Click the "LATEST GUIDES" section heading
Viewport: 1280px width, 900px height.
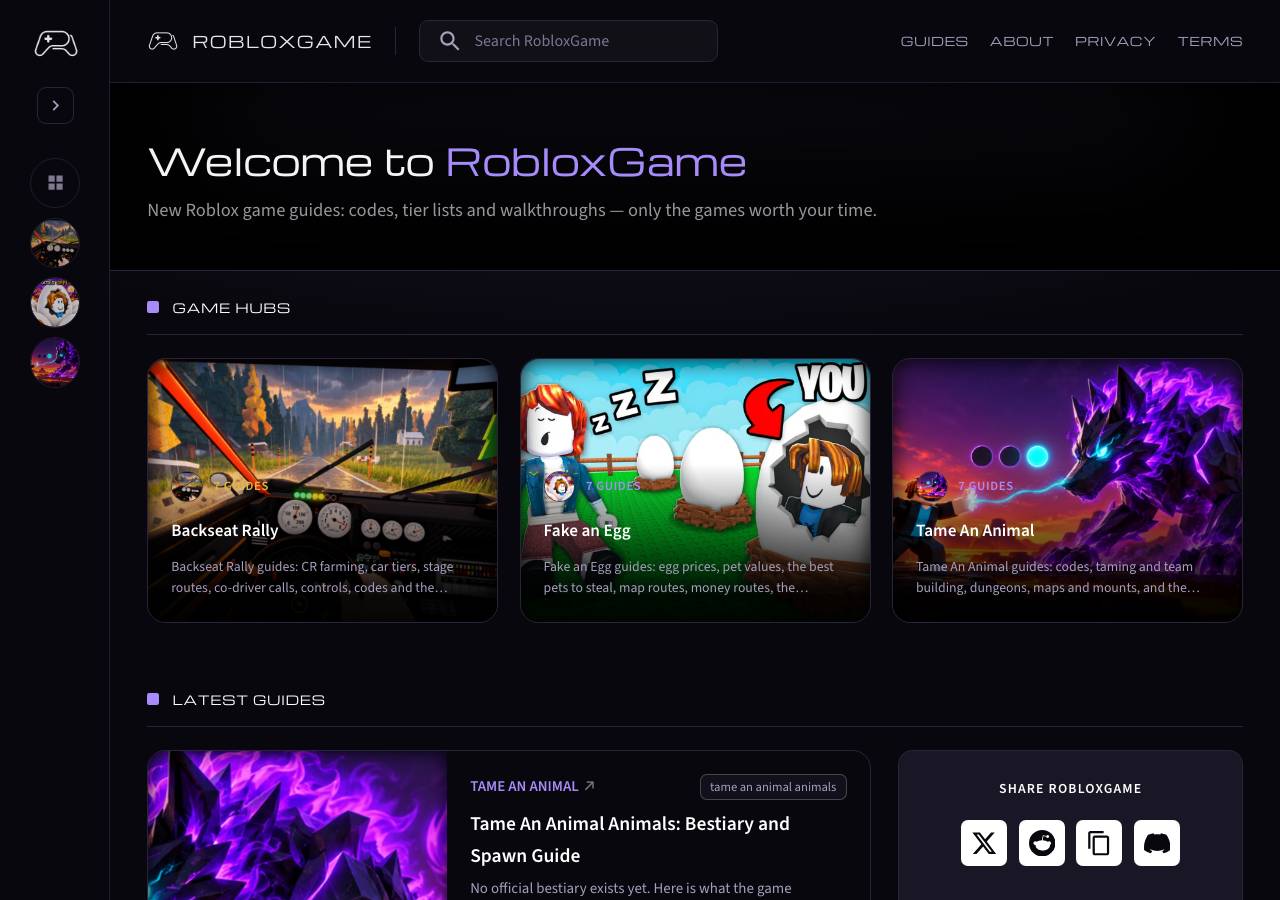[x=248, y=700]
